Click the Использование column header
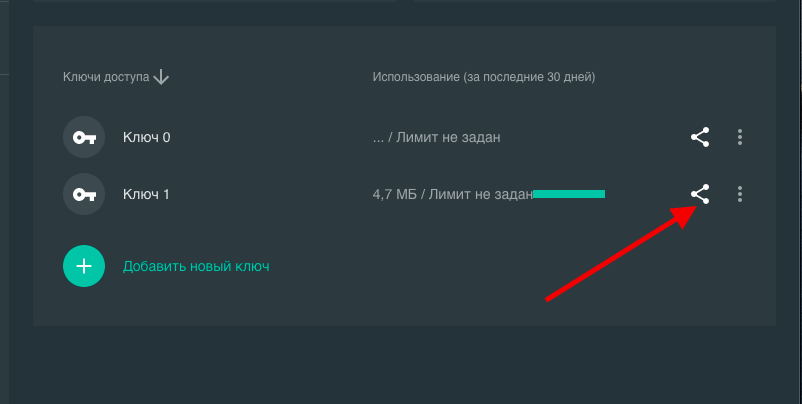 click(x=483, y=77)
